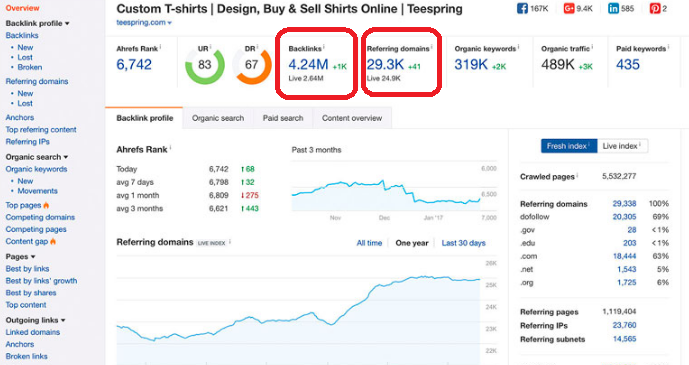Go to Overview in sidebar
The width and height of the screenshot is (689, 365).
coord(22,8)
